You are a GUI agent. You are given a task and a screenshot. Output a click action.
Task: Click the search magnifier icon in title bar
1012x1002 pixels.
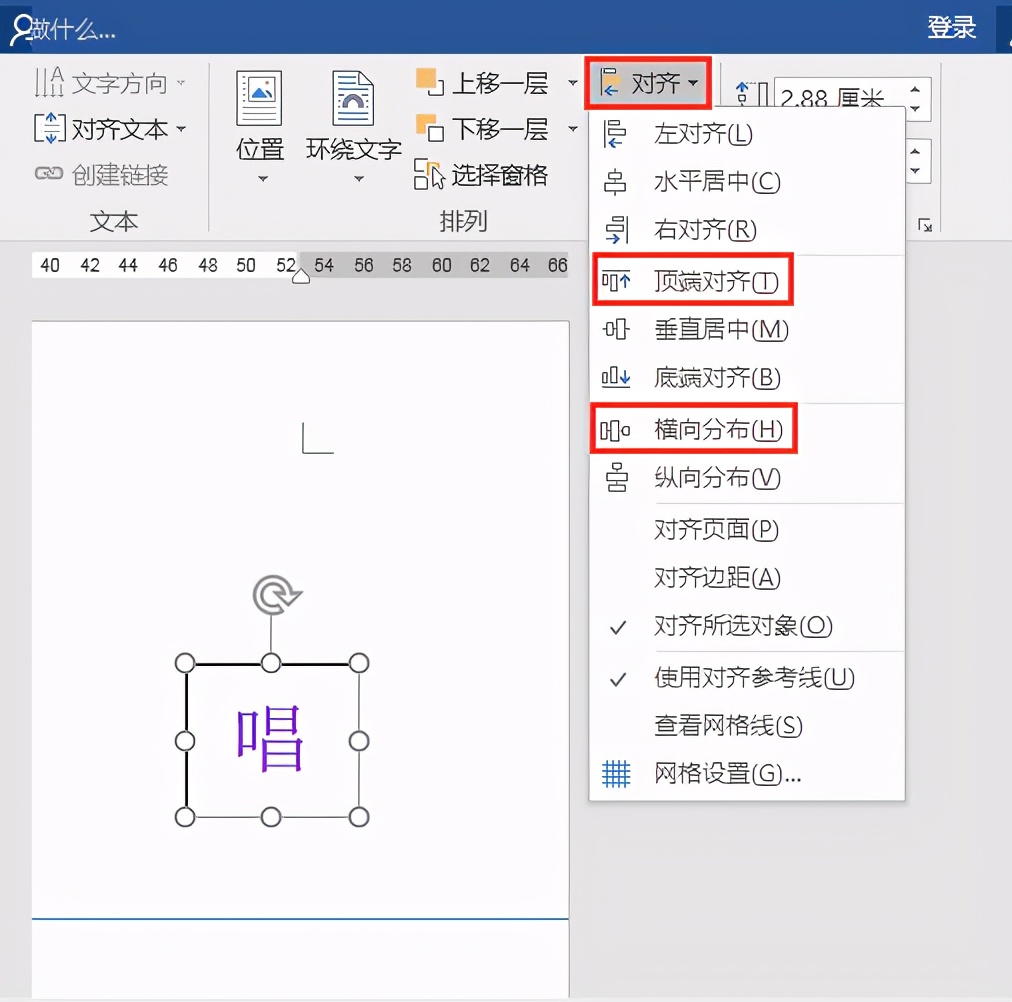(22, 28)
